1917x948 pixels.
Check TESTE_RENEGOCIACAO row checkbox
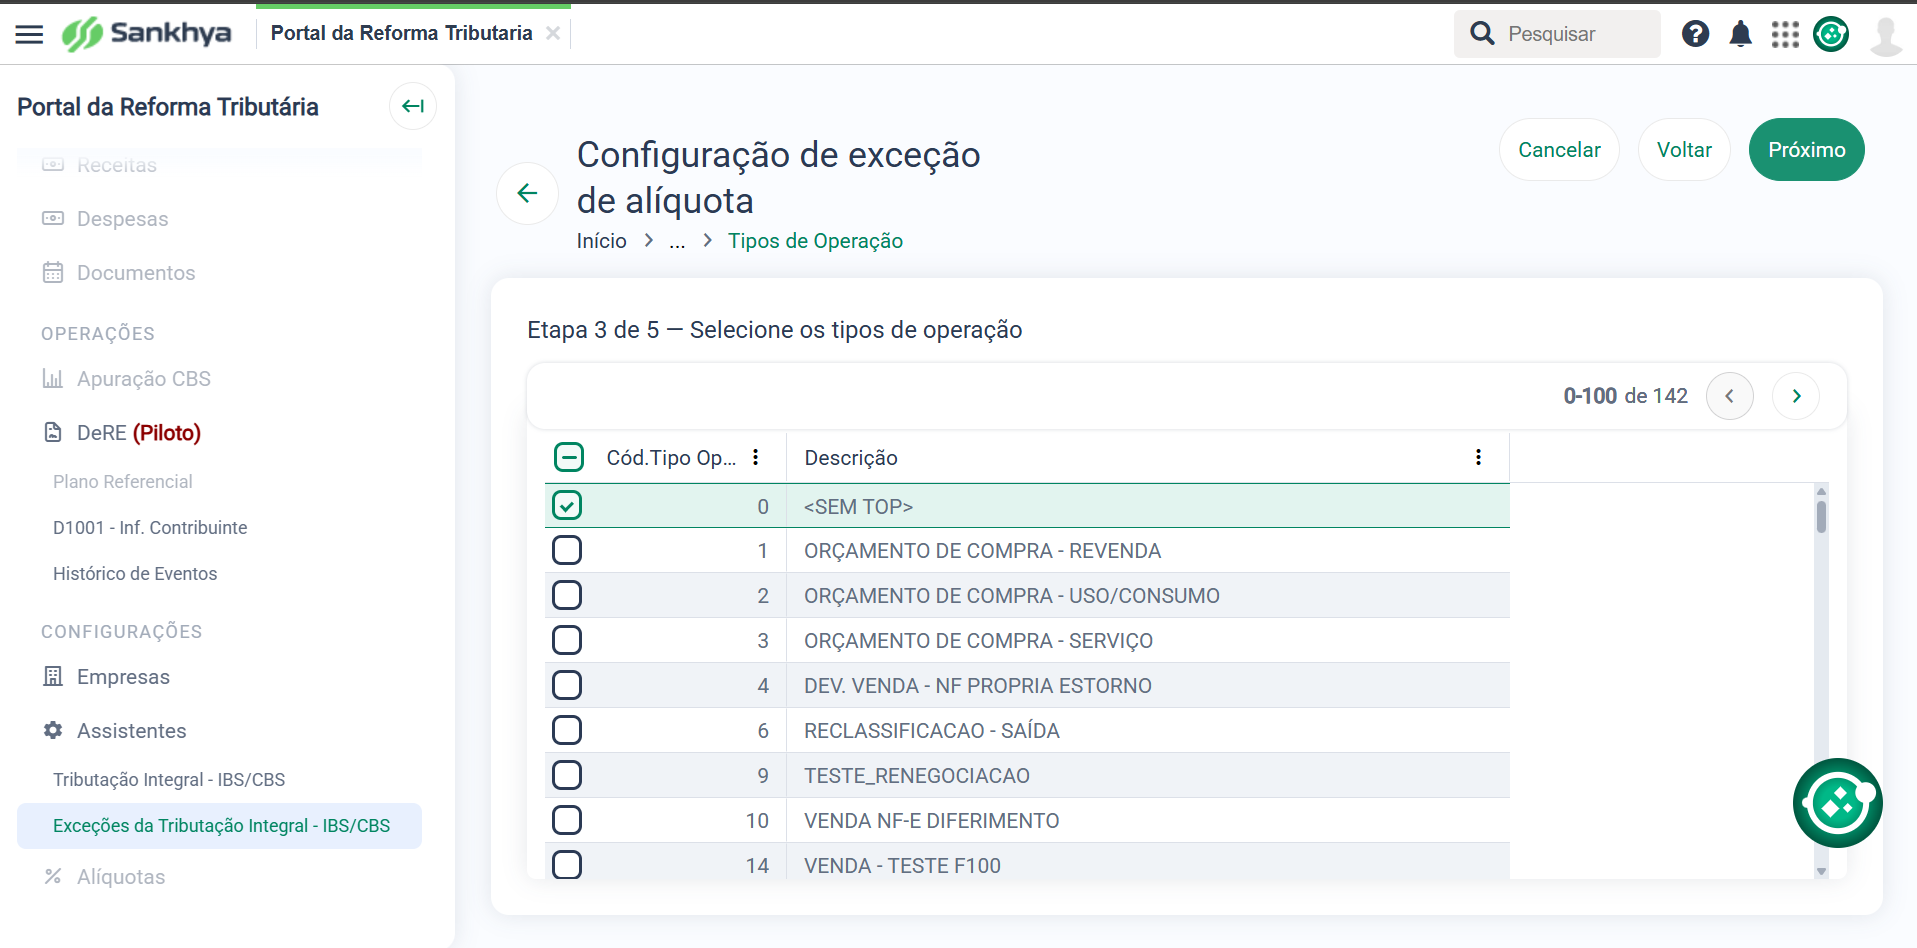pos(567,775)
